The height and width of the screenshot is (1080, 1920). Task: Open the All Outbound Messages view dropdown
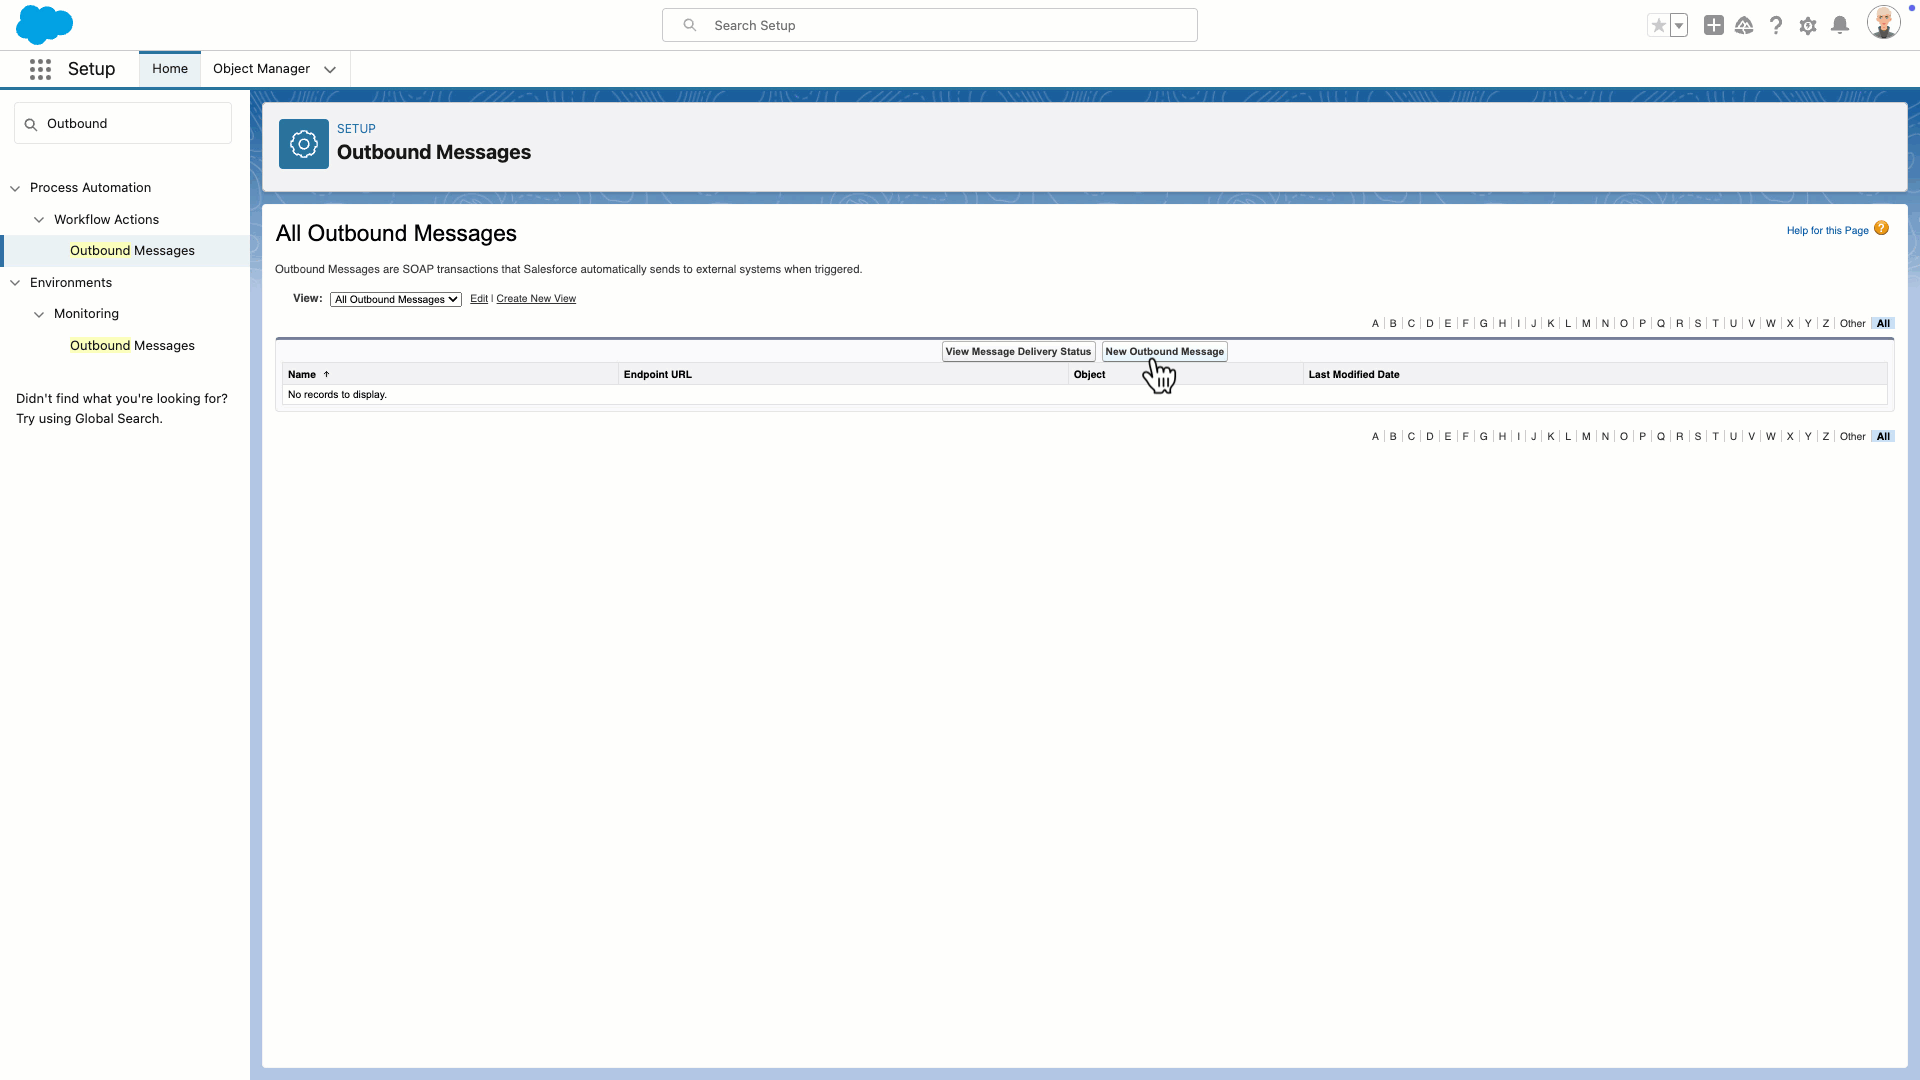click(396, 299)
